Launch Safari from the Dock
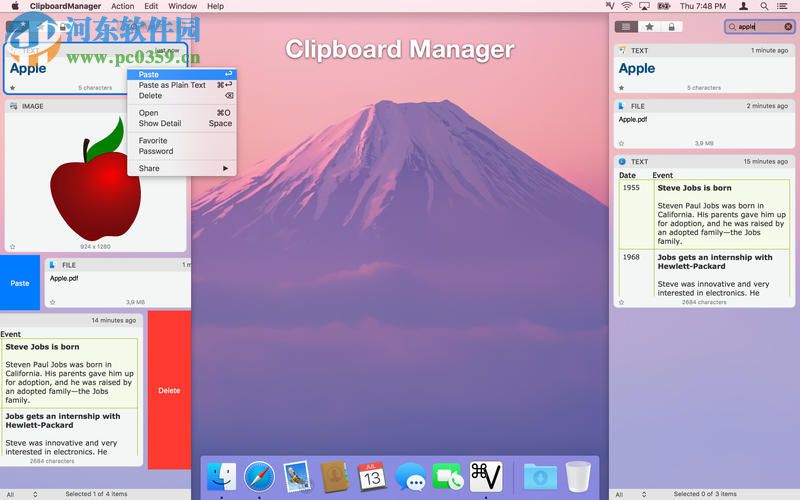 pos(259,476)
